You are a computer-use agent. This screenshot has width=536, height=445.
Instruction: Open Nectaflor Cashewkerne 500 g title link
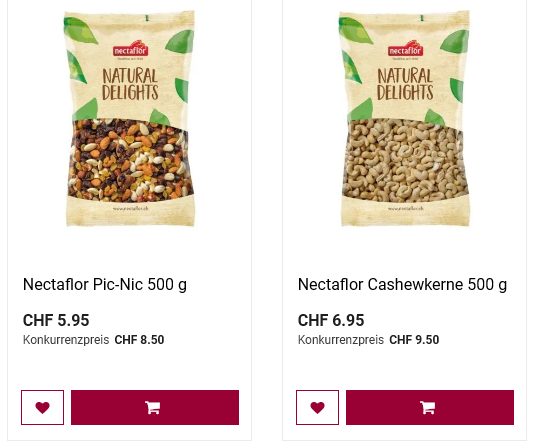tap(402, 284)
